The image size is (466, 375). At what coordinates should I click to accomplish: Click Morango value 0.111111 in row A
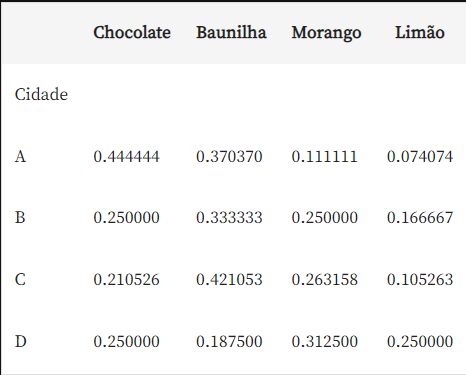[325, 157]
